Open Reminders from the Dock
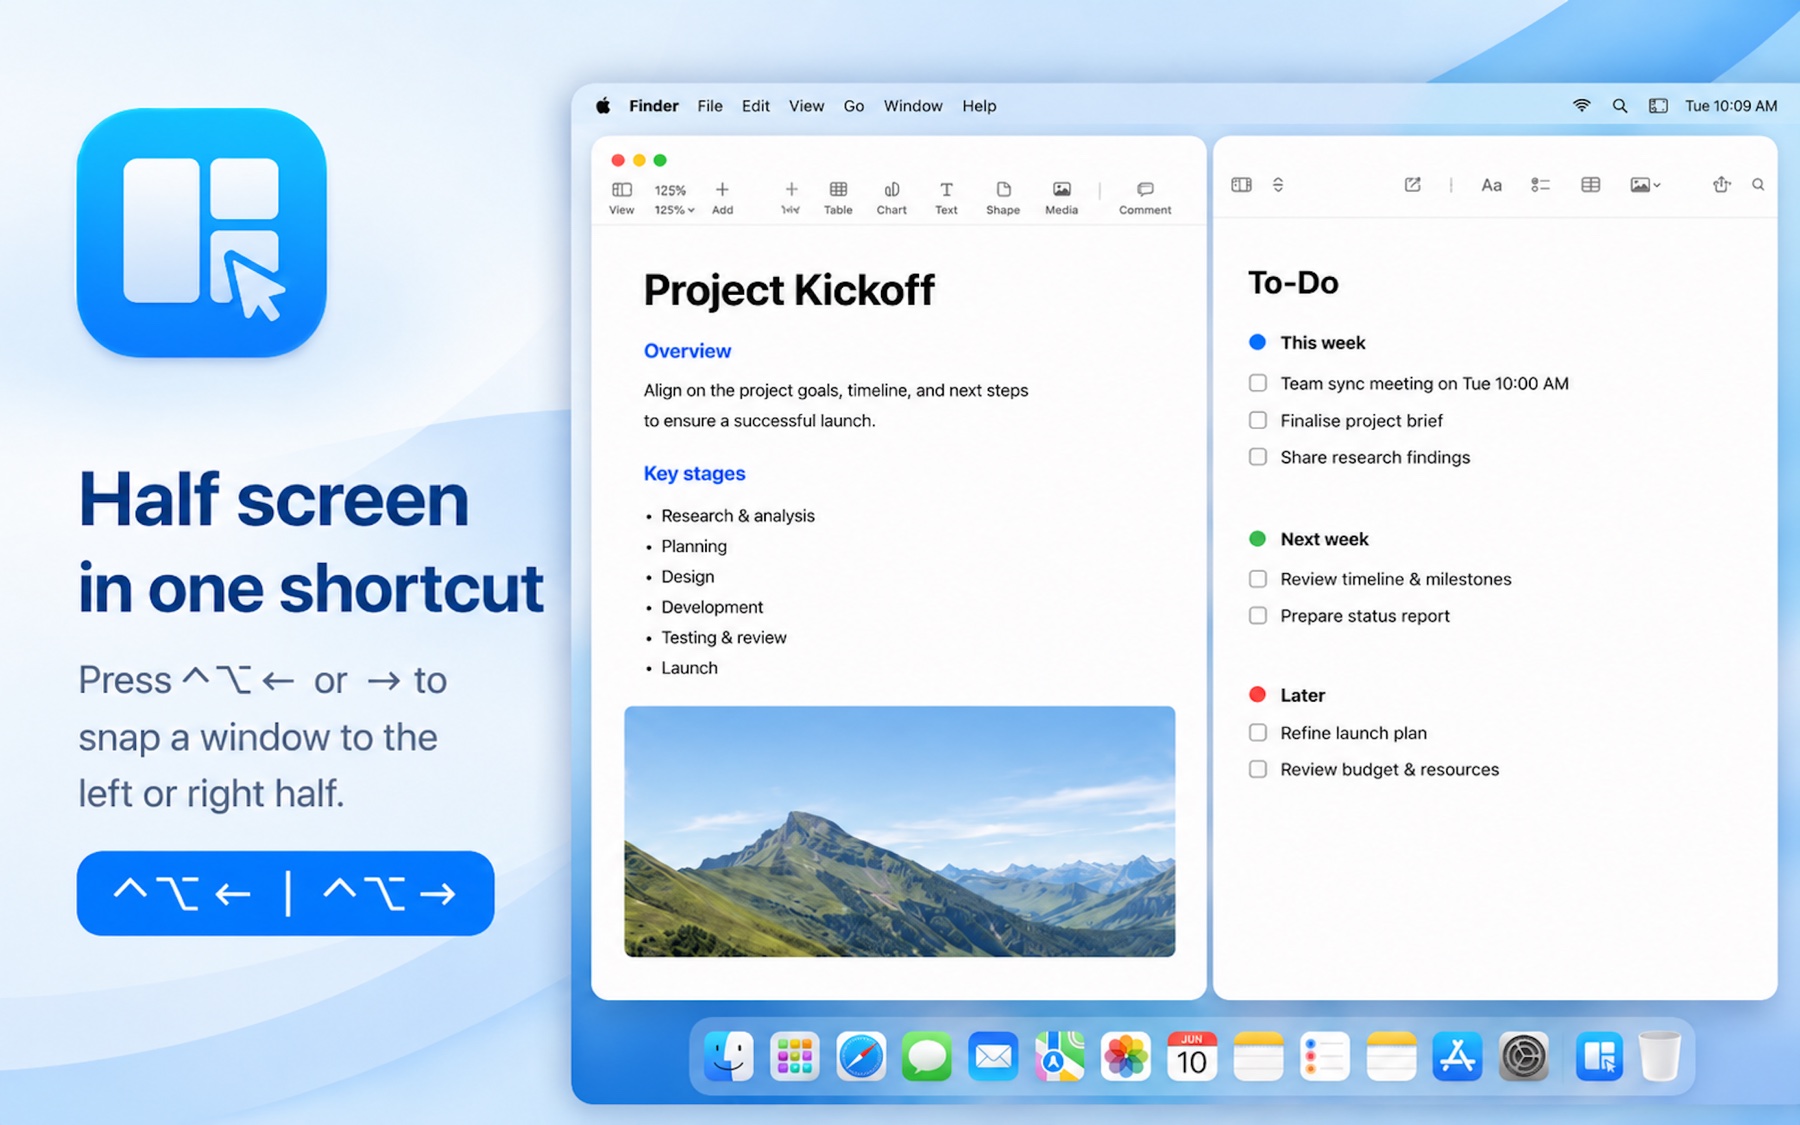 click(x=1325, y=1056)
